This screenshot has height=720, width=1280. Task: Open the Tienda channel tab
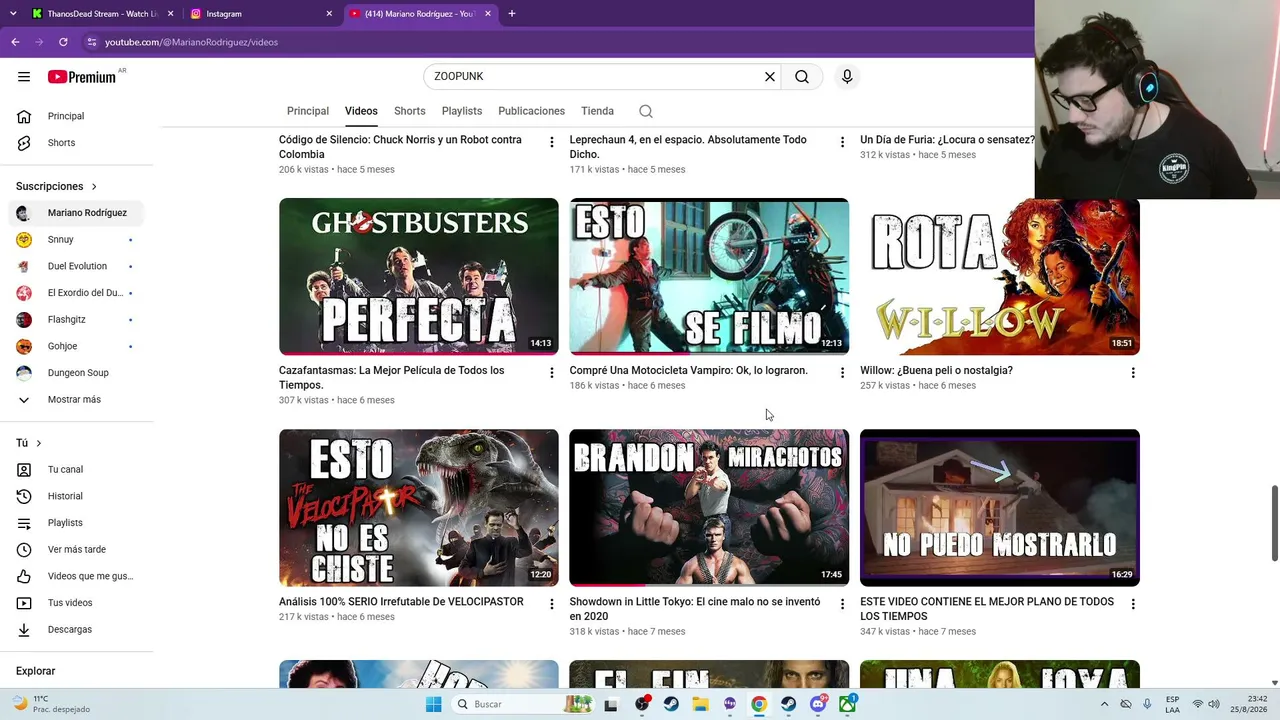click(597, 111)
